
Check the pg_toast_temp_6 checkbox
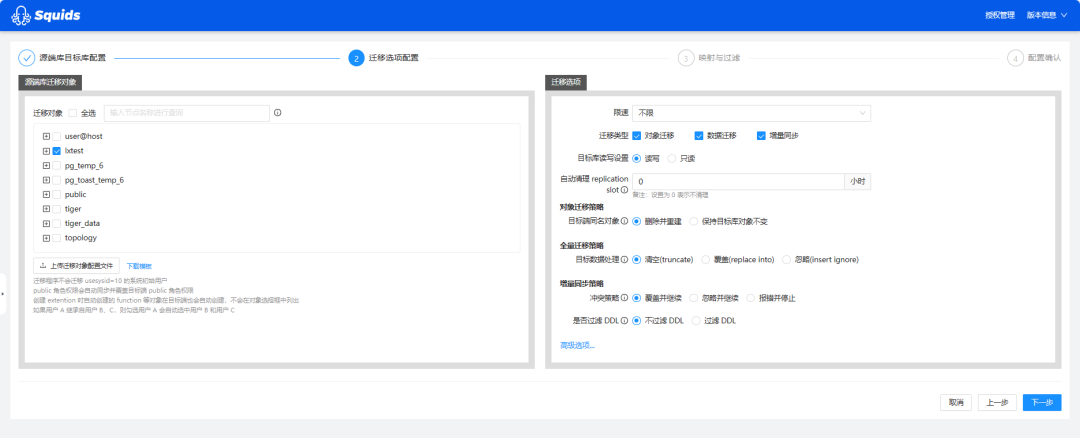pos(56,180)
